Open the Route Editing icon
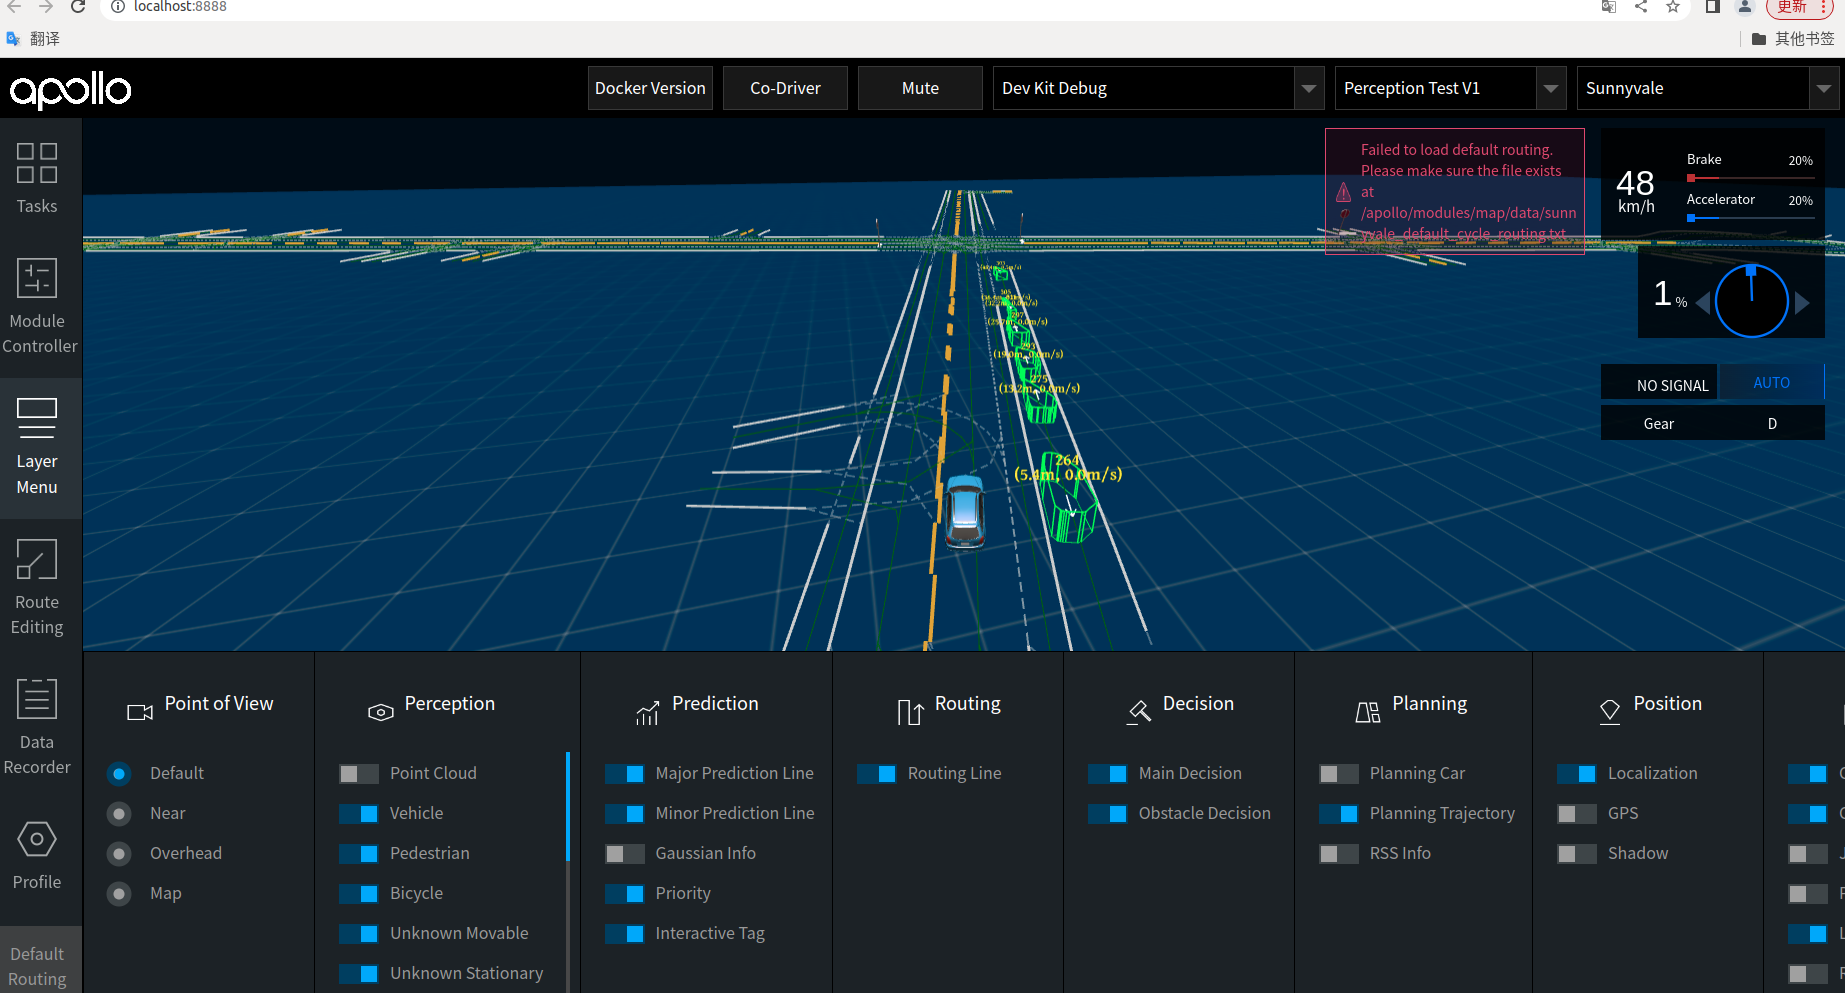This screenshot has width=1845, height=993. (37, 559)
